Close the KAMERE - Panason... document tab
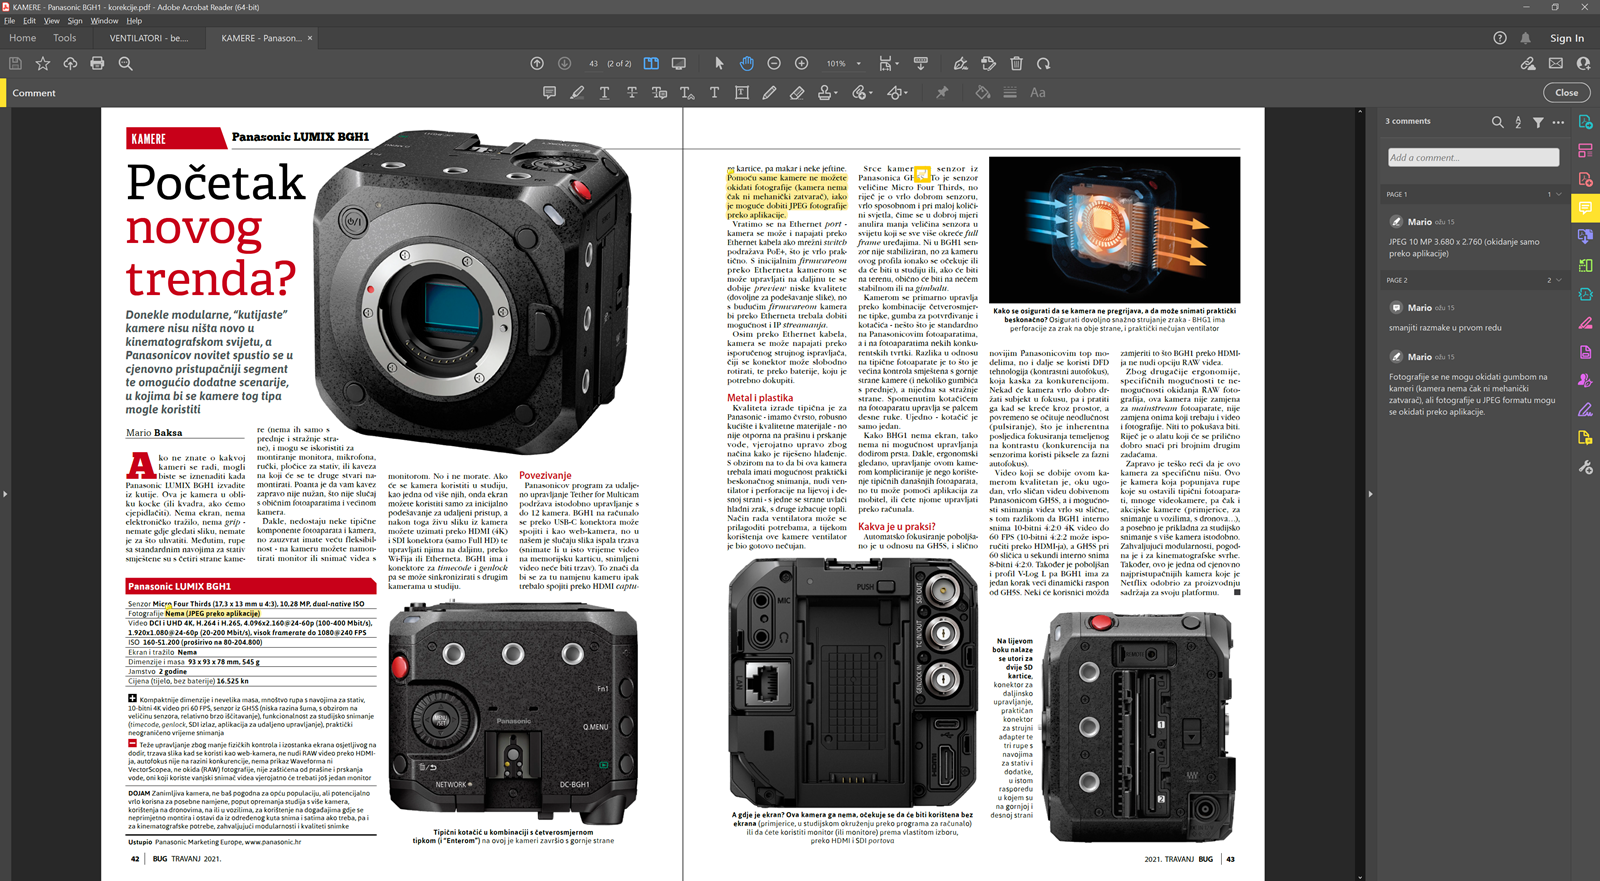The image size is (1600, 881). click(310, 38)
